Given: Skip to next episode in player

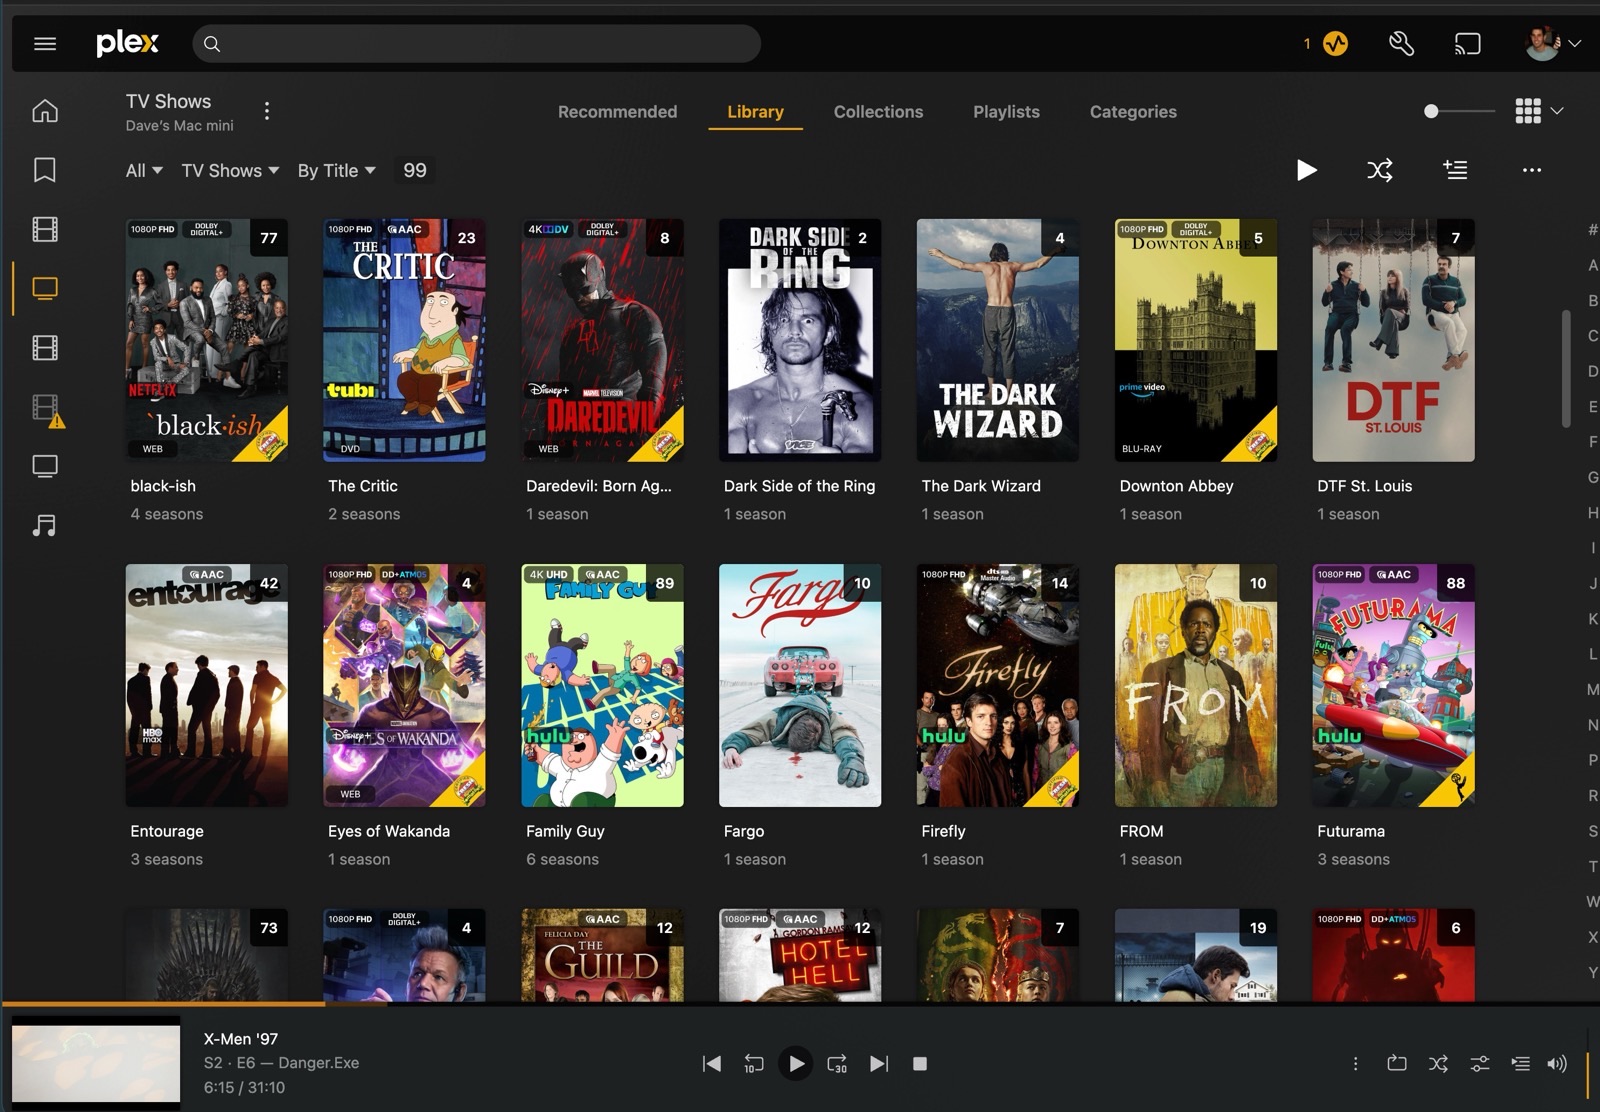Looking at the screenshot, I should (879, 1063).
